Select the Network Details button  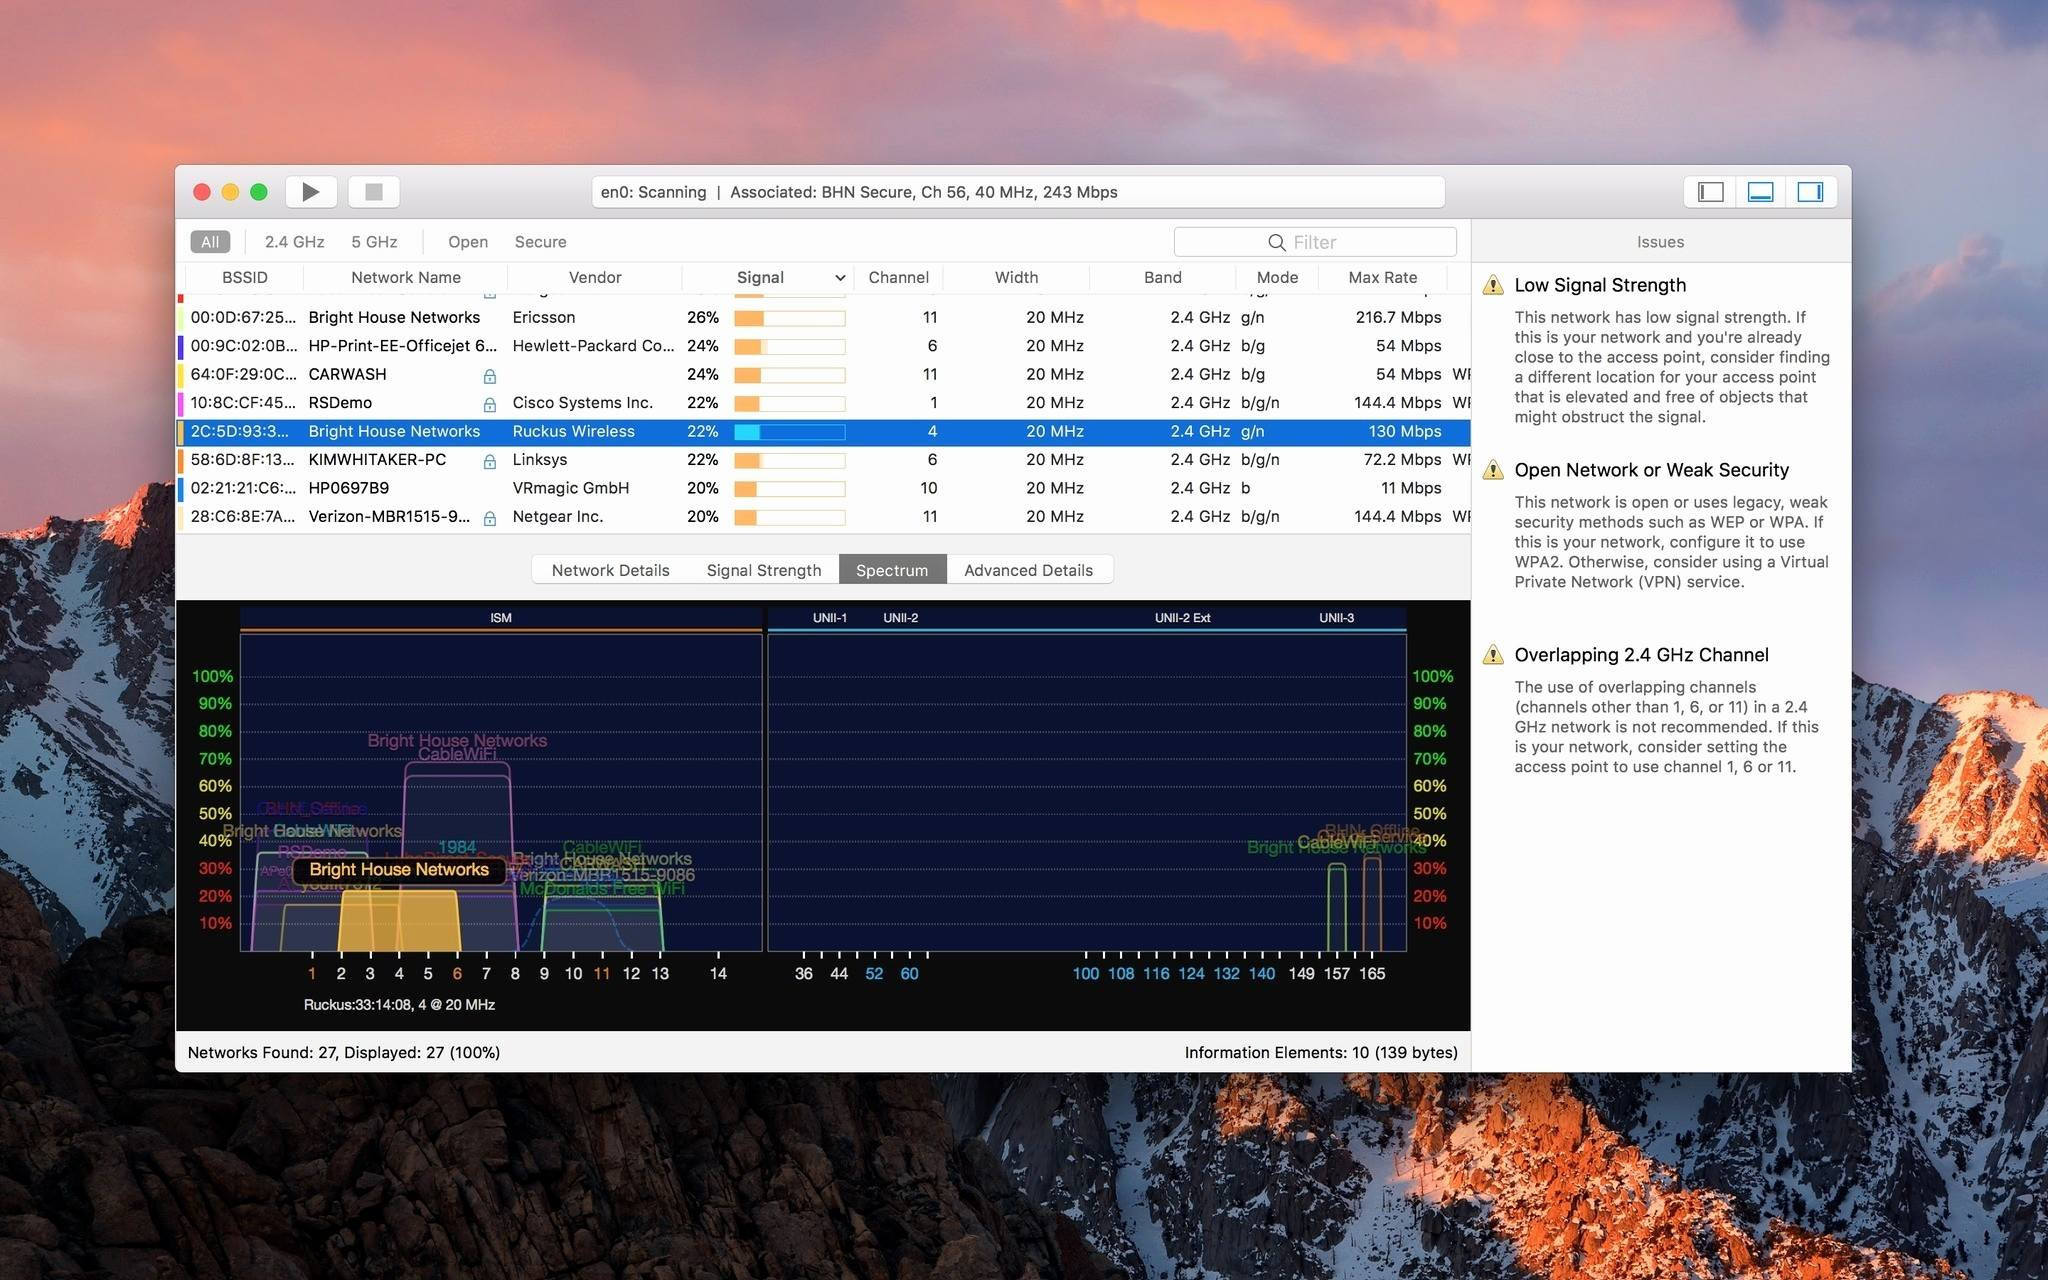(x=609, y=568)
